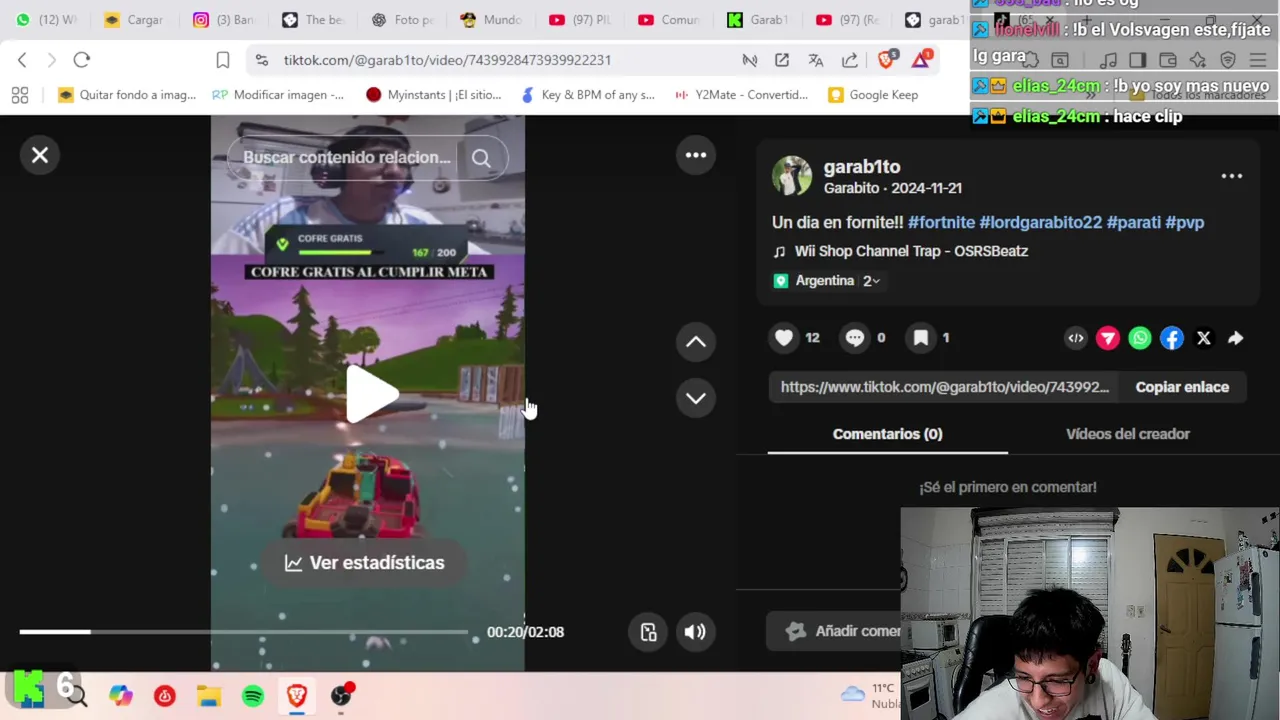Share the video to WhatsApp
1280x720 pixels.
click(1140, 338)
